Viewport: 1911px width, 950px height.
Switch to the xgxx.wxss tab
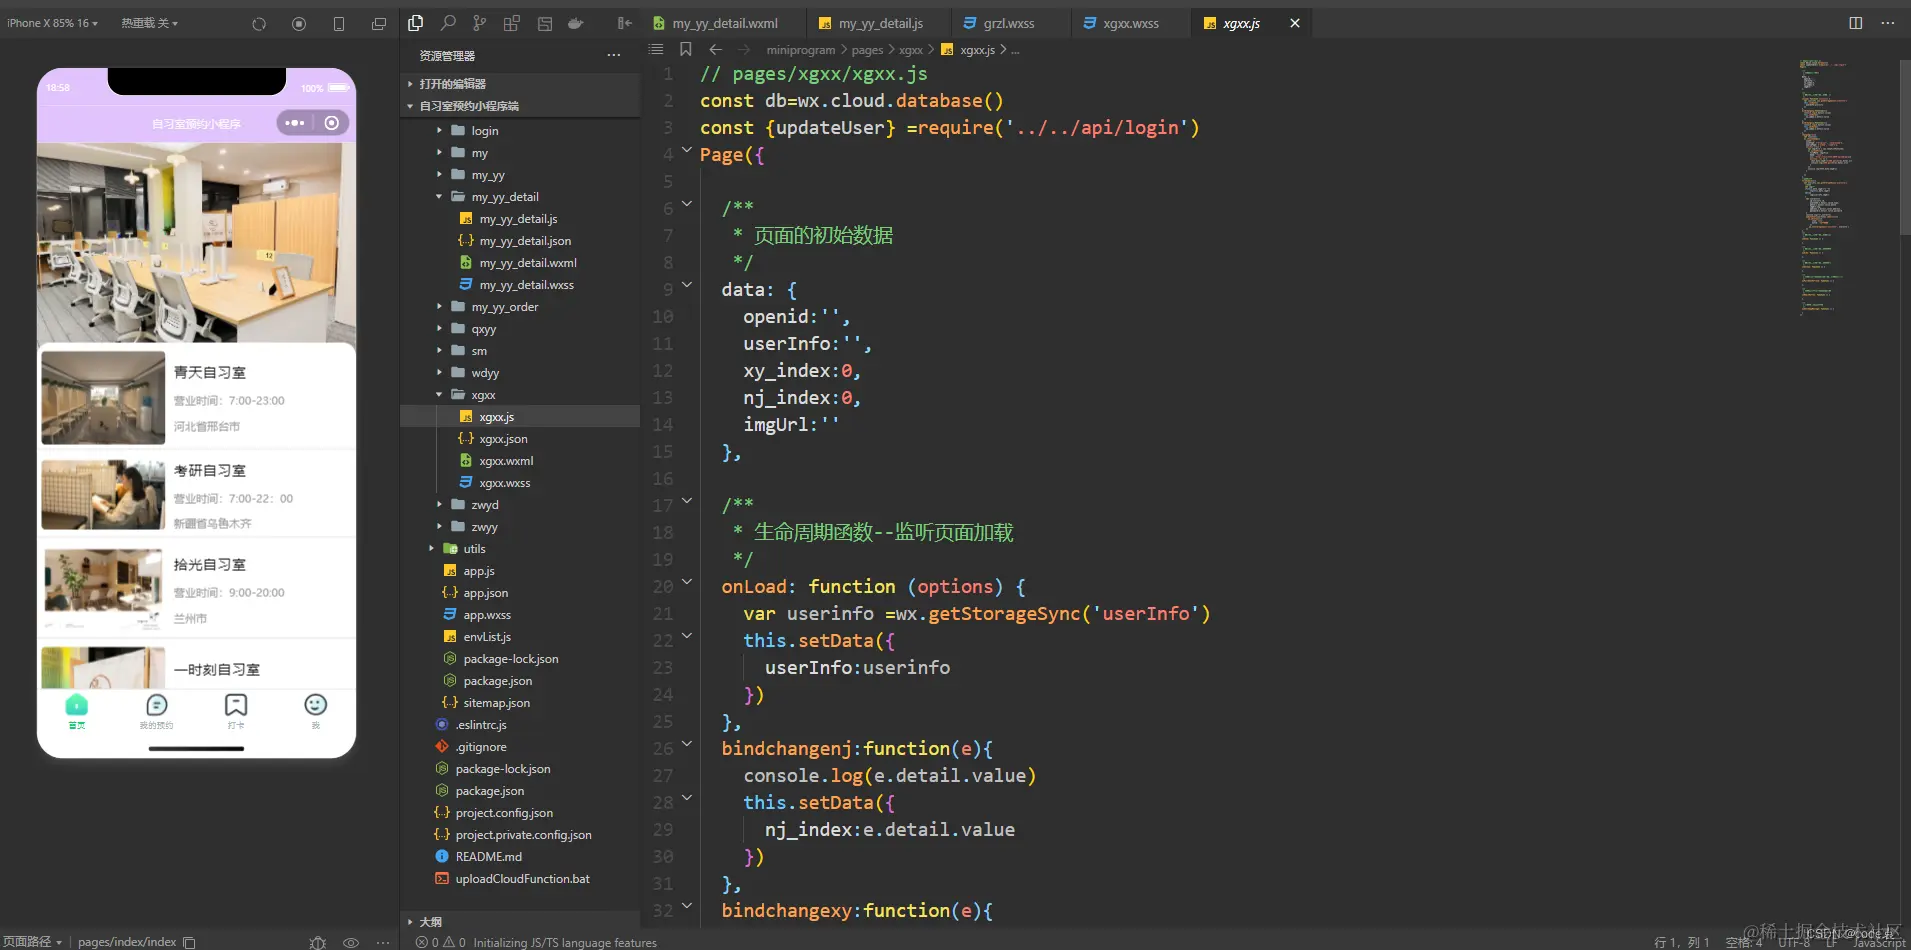click(1130, 23)
